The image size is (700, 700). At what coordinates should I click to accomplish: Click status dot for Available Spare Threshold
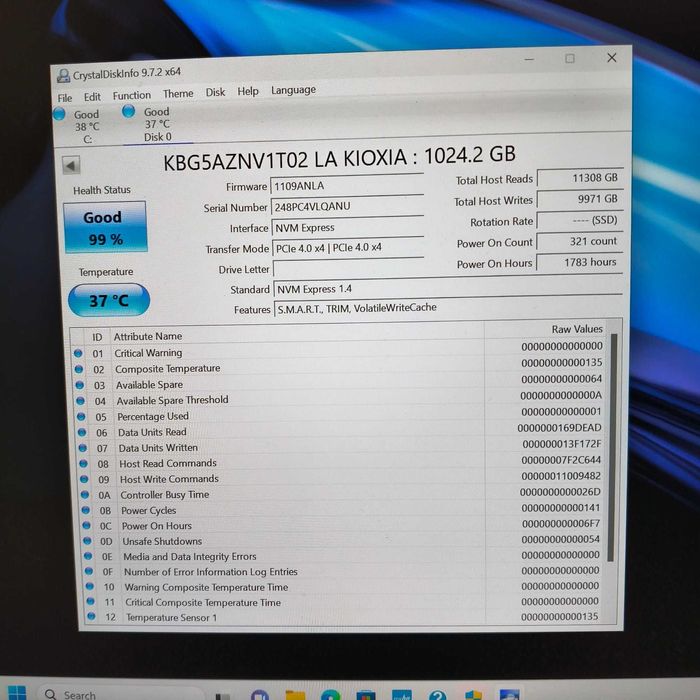point(80,401)
